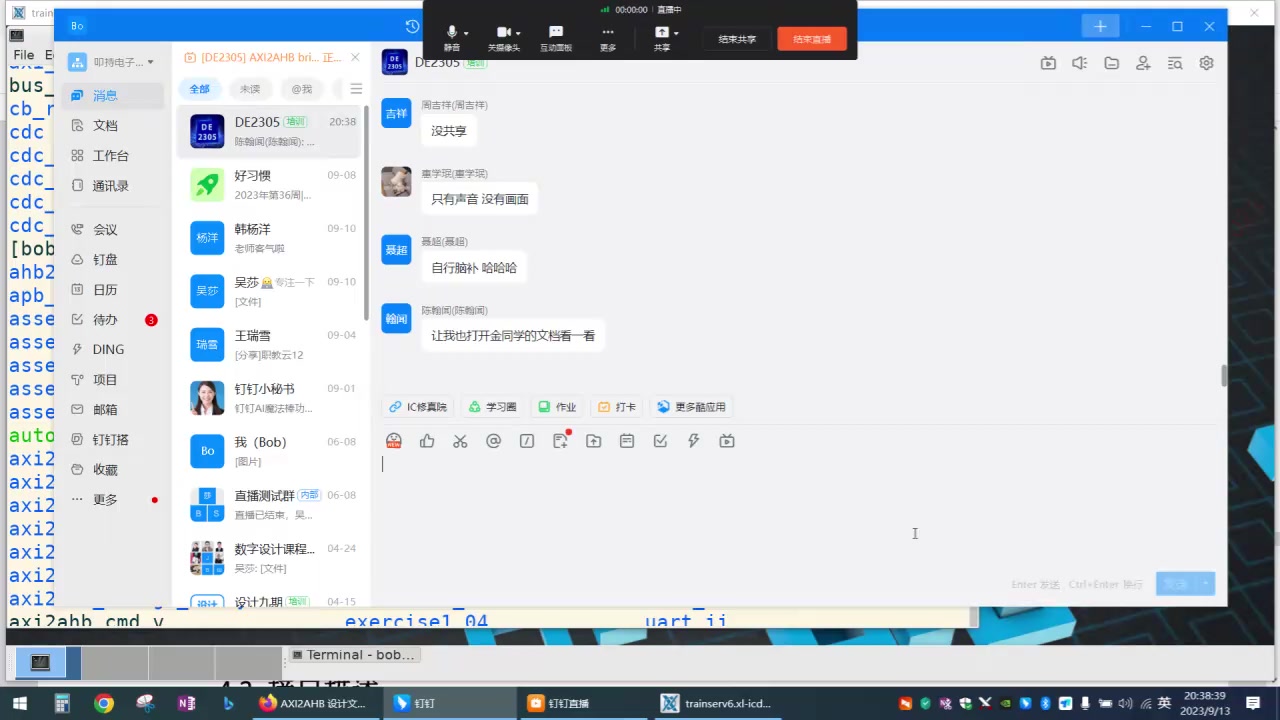Click 结束共享 to stop sharing

737,39
